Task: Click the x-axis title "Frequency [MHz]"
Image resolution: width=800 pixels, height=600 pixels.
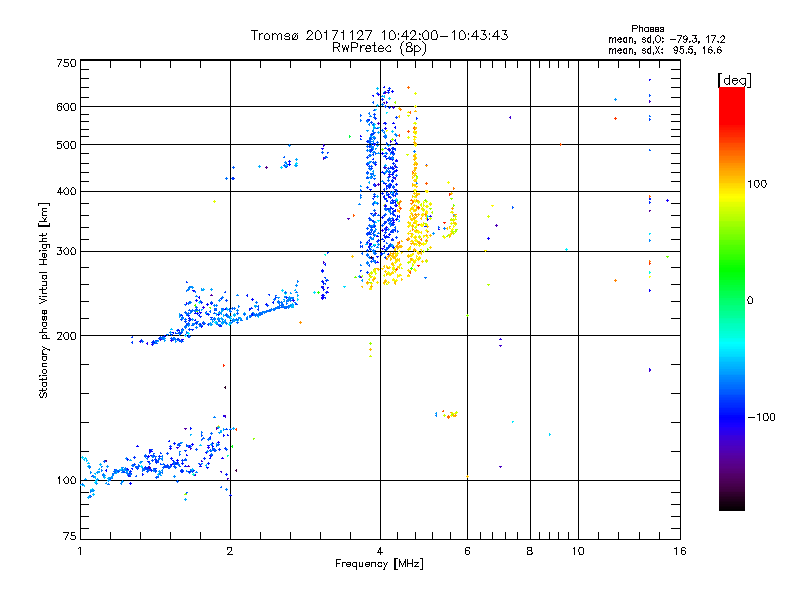Action: pyautogui.click(x=379, y=564)
